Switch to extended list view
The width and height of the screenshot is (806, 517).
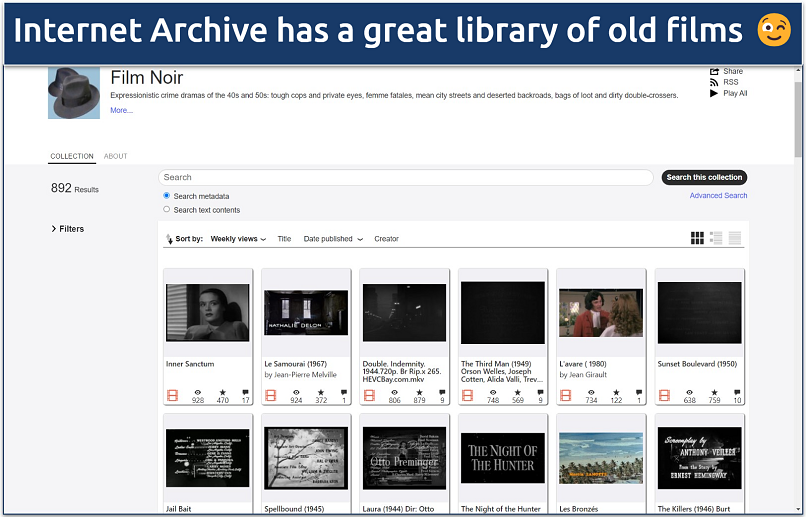716,238
